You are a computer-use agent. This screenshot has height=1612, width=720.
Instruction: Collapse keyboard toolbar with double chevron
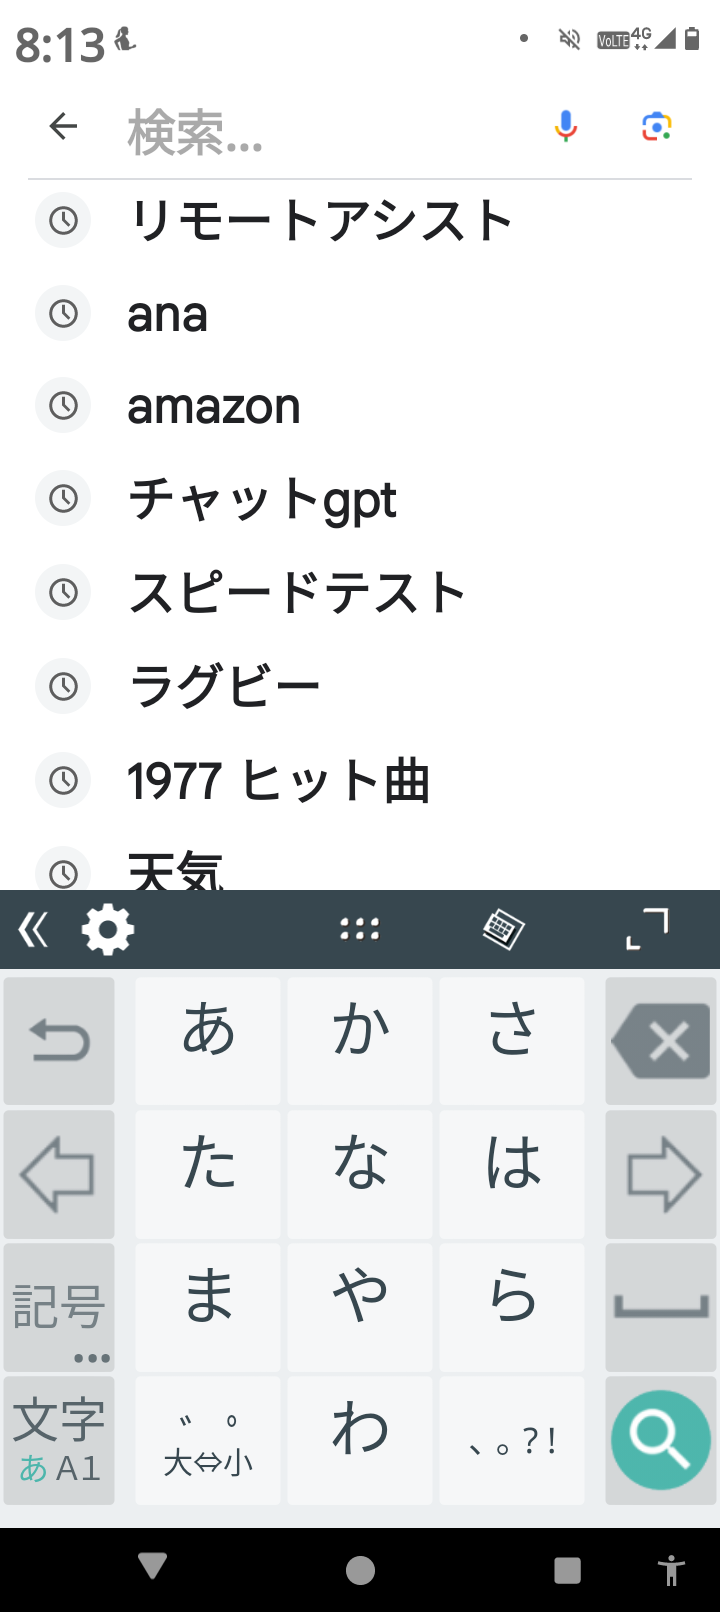point(33,930)
